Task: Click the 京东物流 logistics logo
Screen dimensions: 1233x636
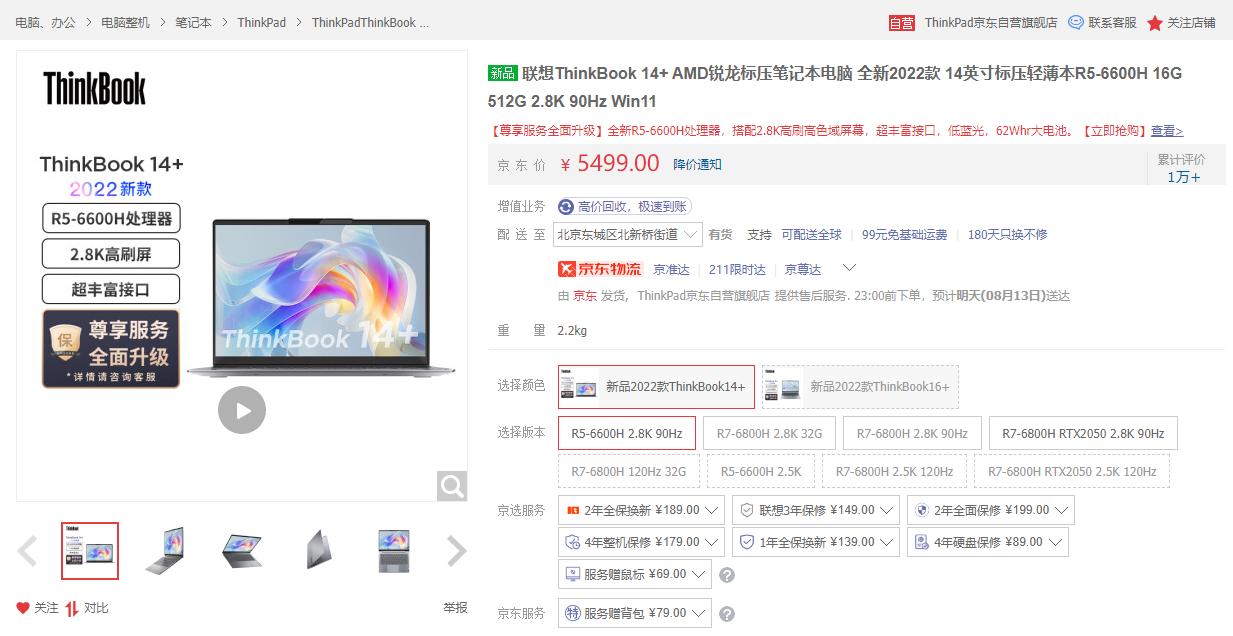Action: (599, 268)
